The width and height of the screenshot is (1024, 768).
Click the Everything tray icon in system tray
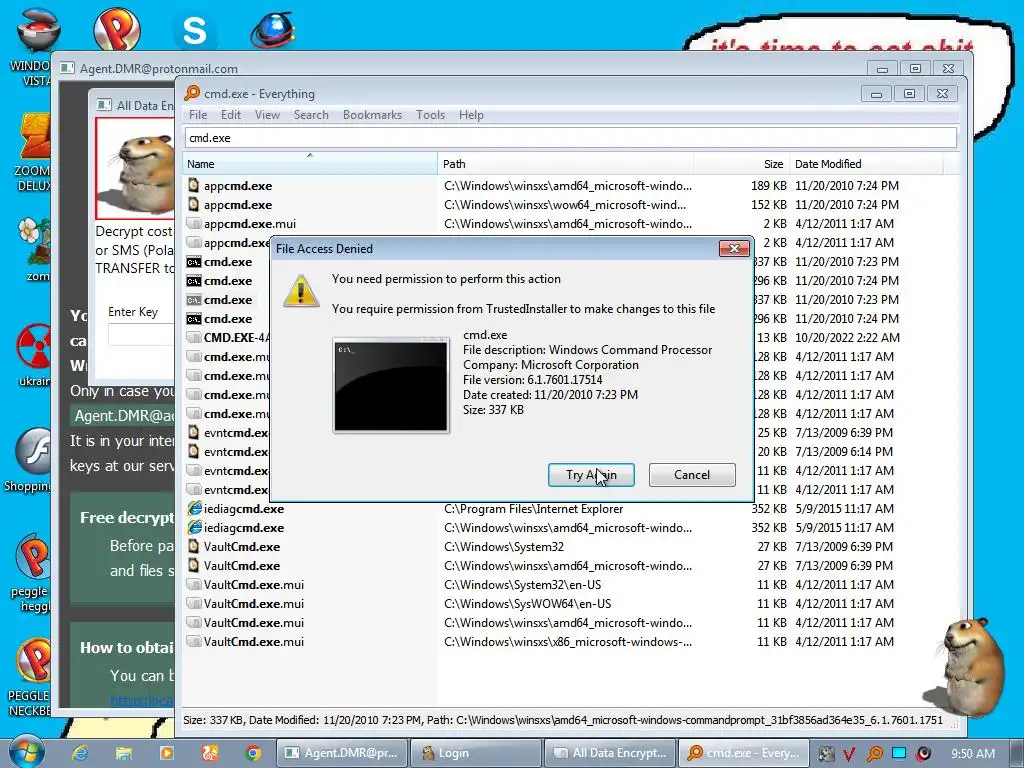(875, 753)
